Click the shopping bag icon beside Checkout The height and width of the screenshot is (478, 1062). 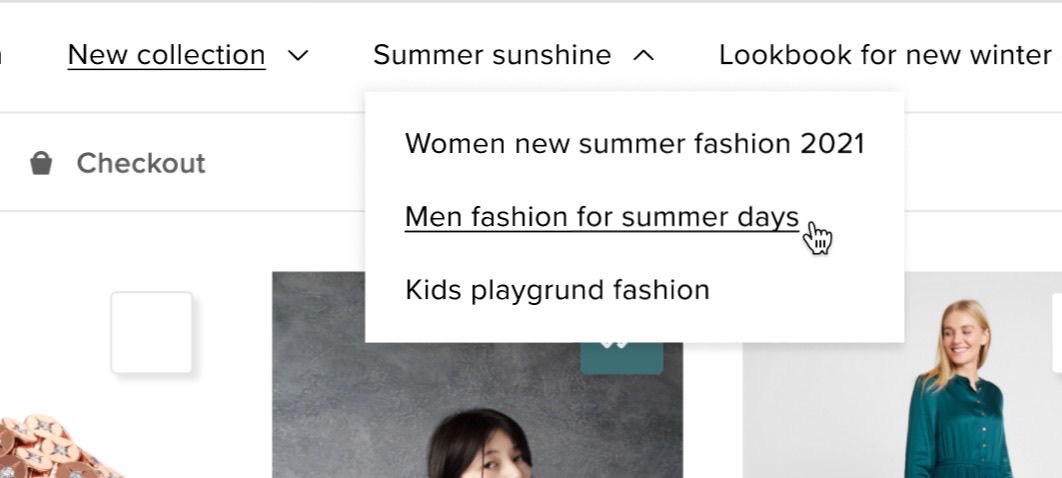click(41, 163)
